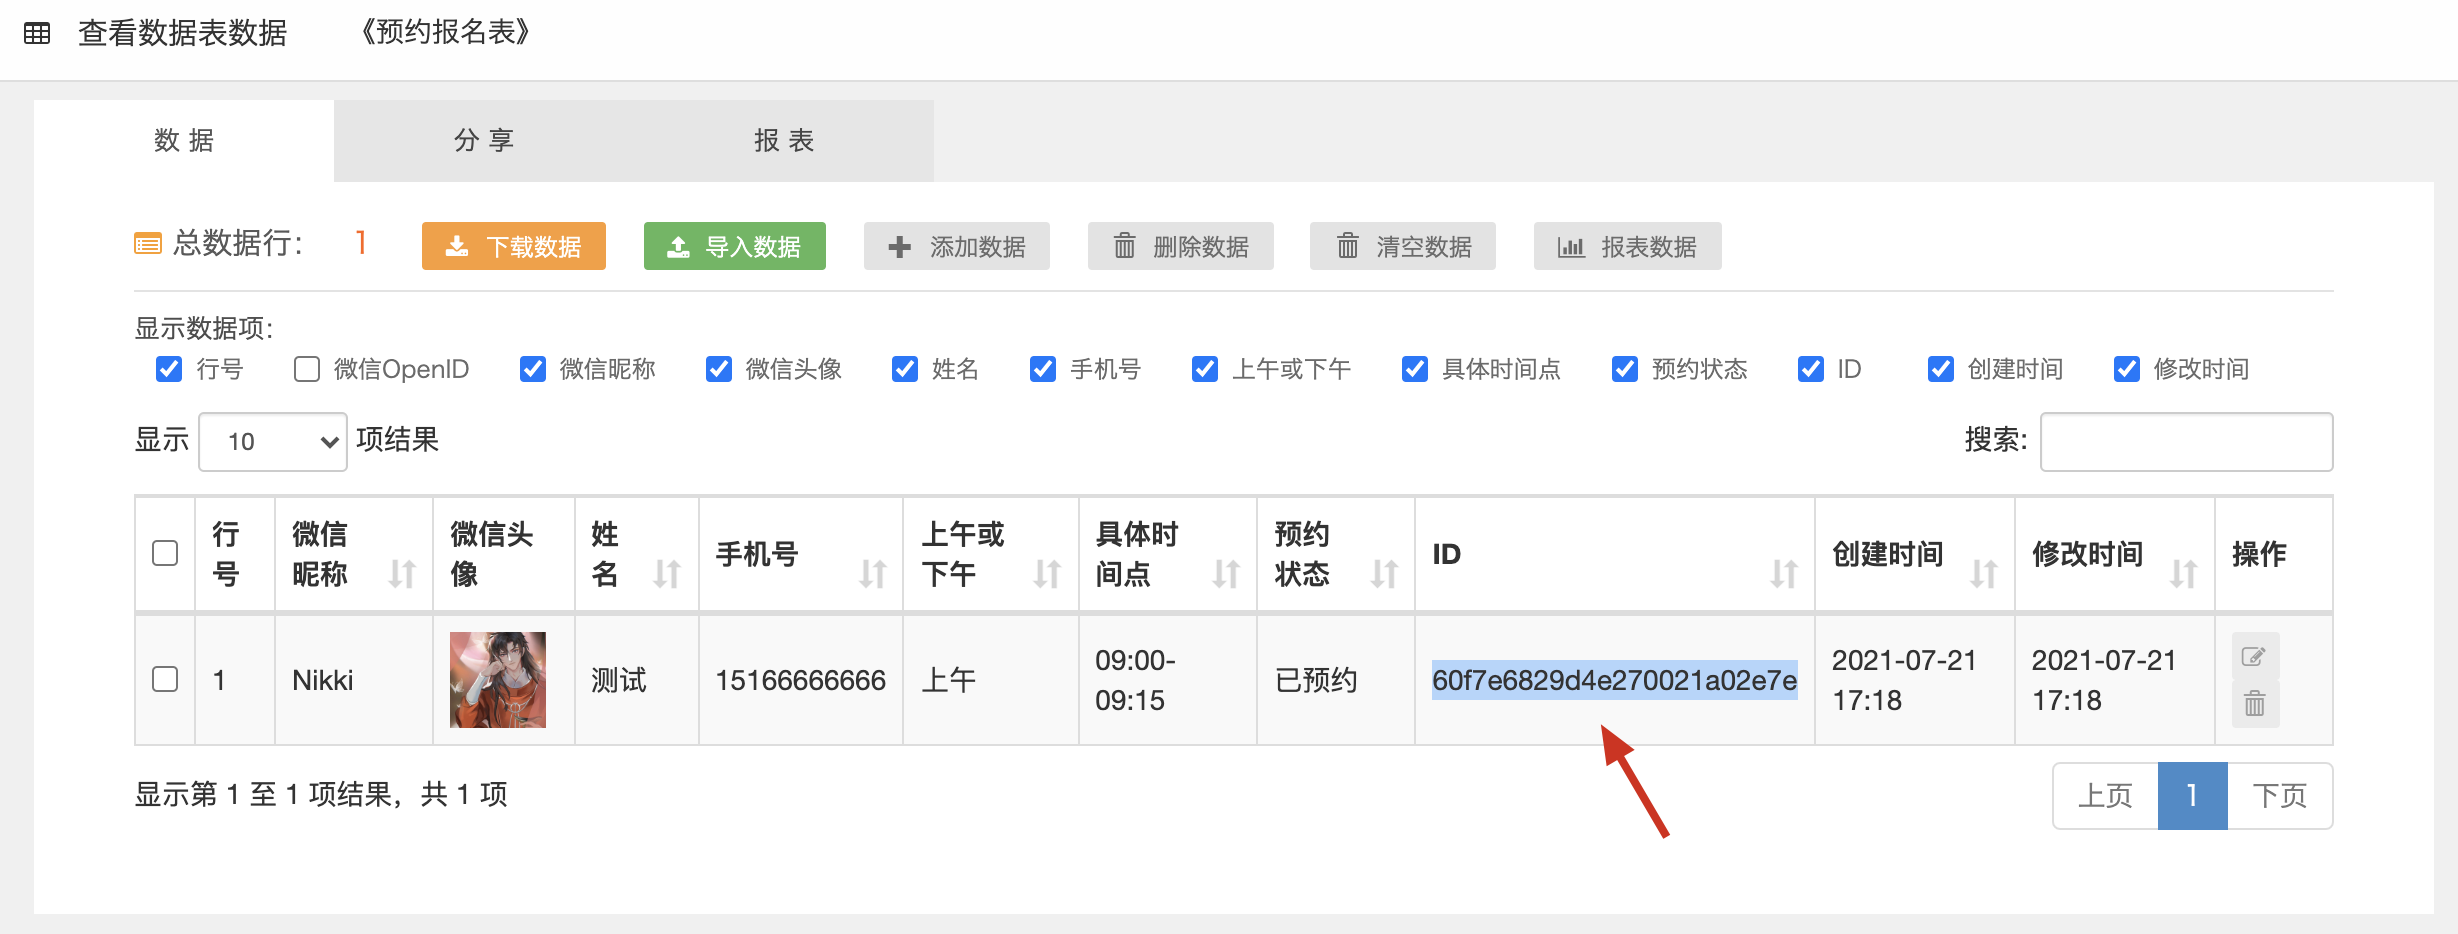Open the 报表 tab
2458x934 pixels.
tap(784, 140)
